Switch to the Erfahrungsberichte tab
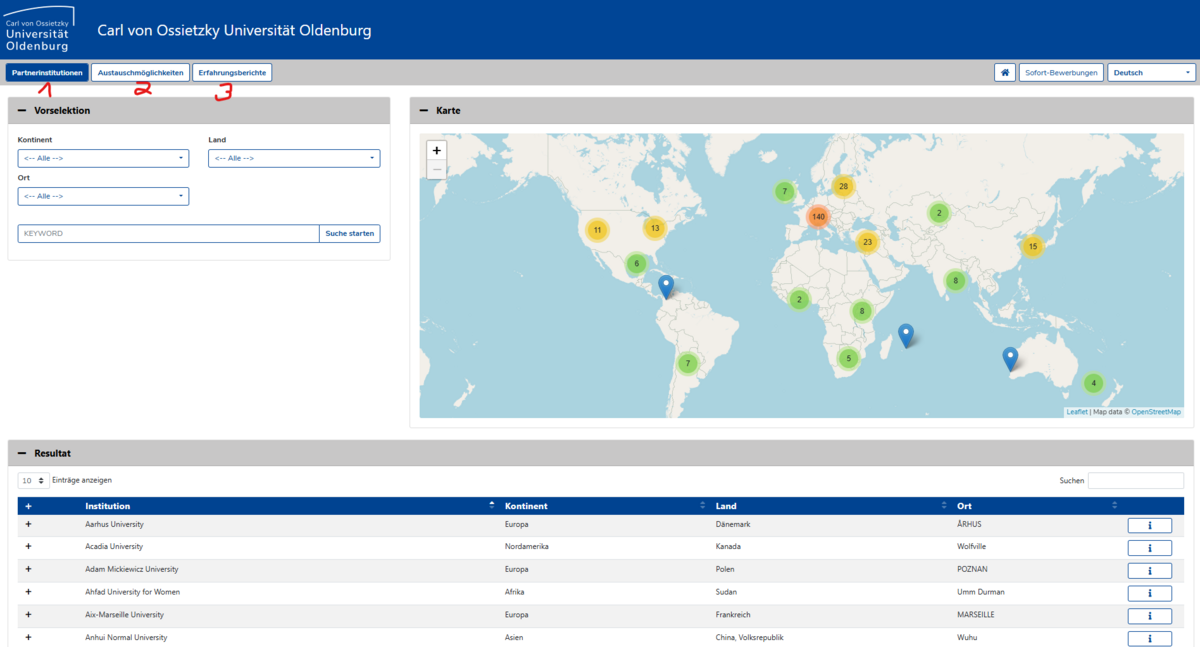Viewport: 1200px width, 647px height. pos(232,73)
